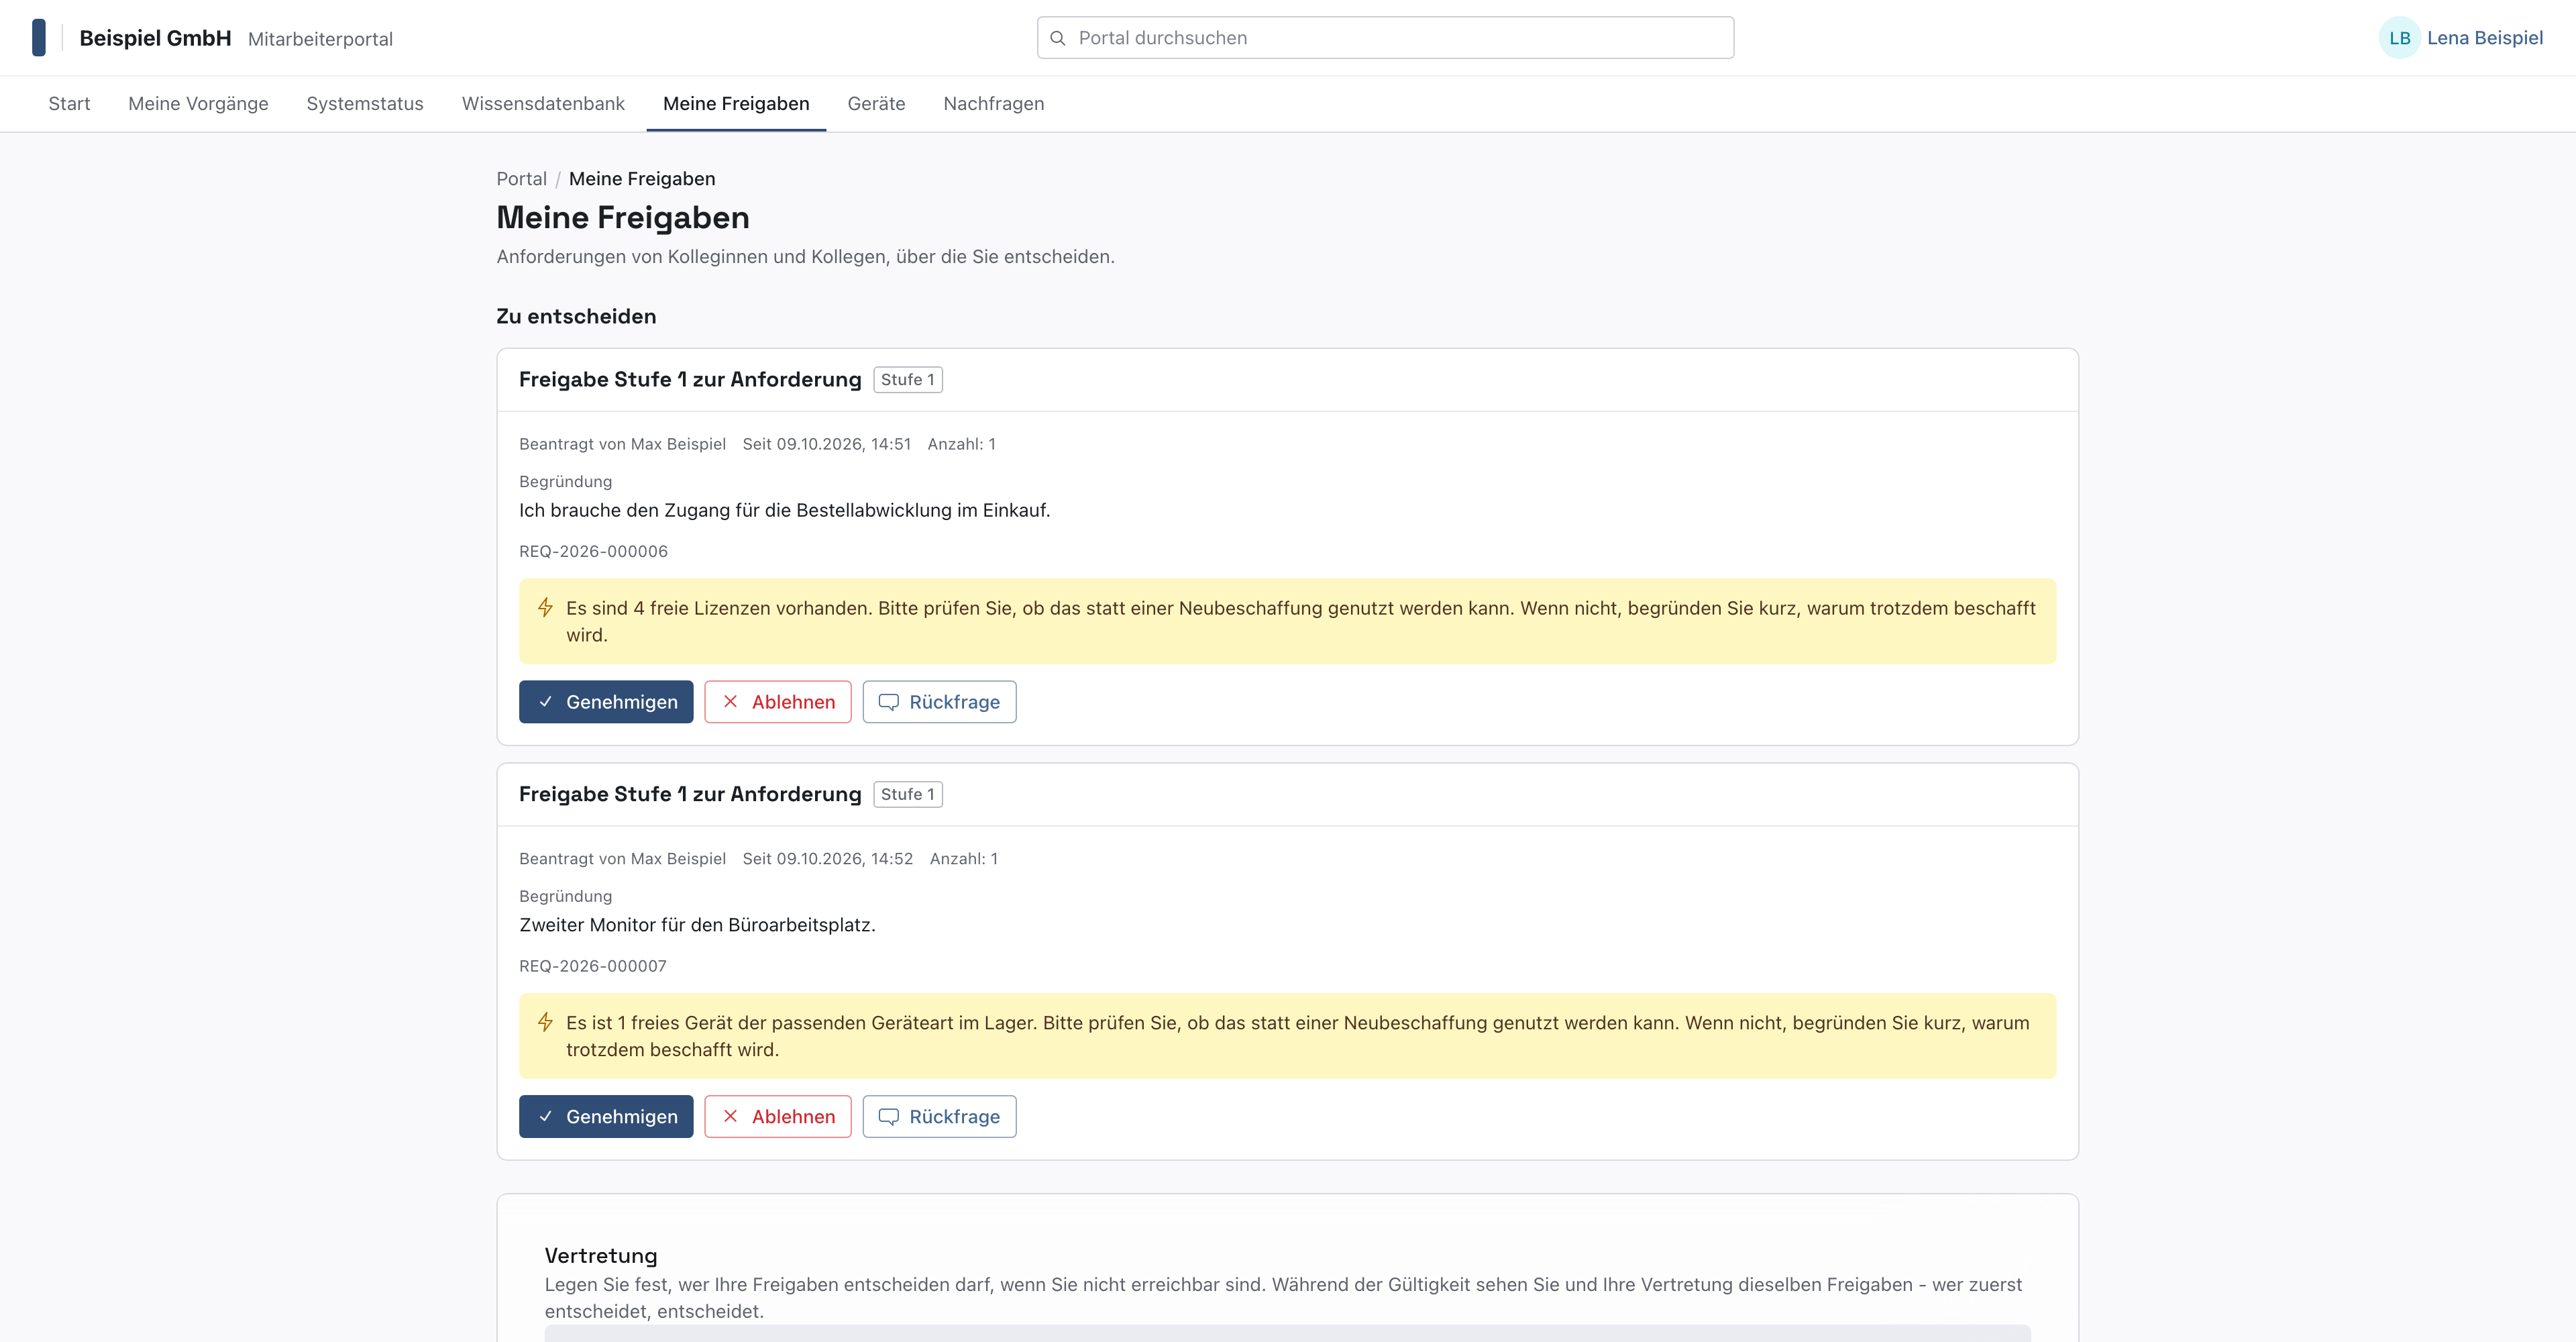Send Rückfrage for the second monitor request
Viewport: 2576px width, 1342px height.
(x=939, y=1117)
